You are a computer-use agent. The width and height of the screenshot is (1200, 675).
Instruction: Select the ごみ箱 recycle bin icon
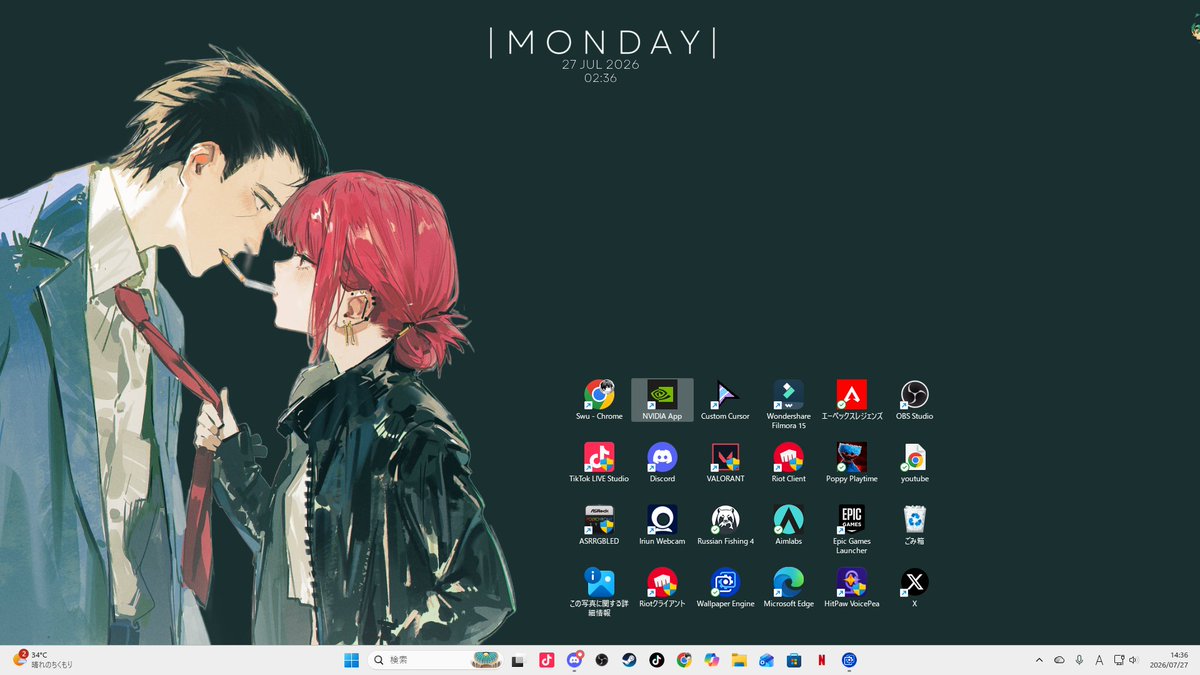coord(914,525)
